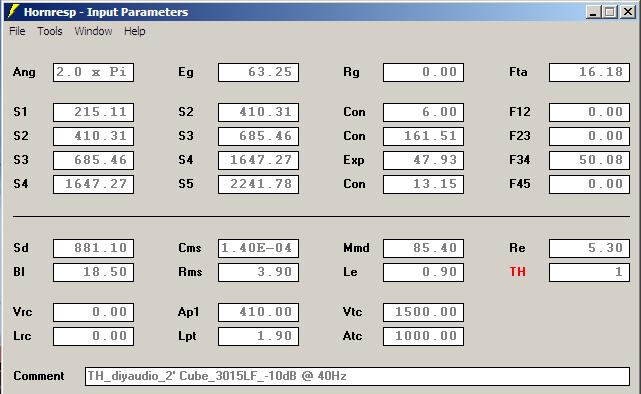Image resolution: width=641 pixels, height=394 pixels.
Task: Click the Con label beside 161.51
Action: (x=354, y=136)
